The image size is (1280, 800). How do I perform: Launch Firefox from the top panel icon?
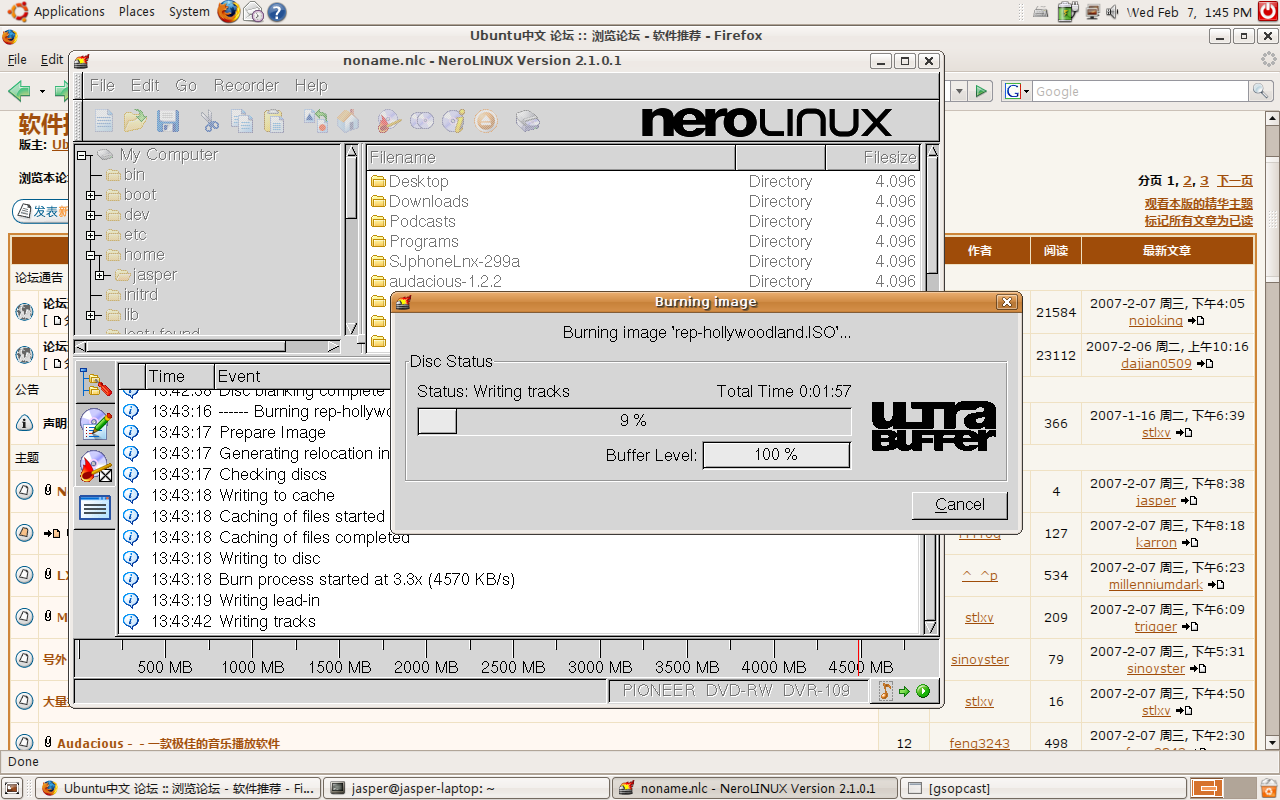[229, 12]
